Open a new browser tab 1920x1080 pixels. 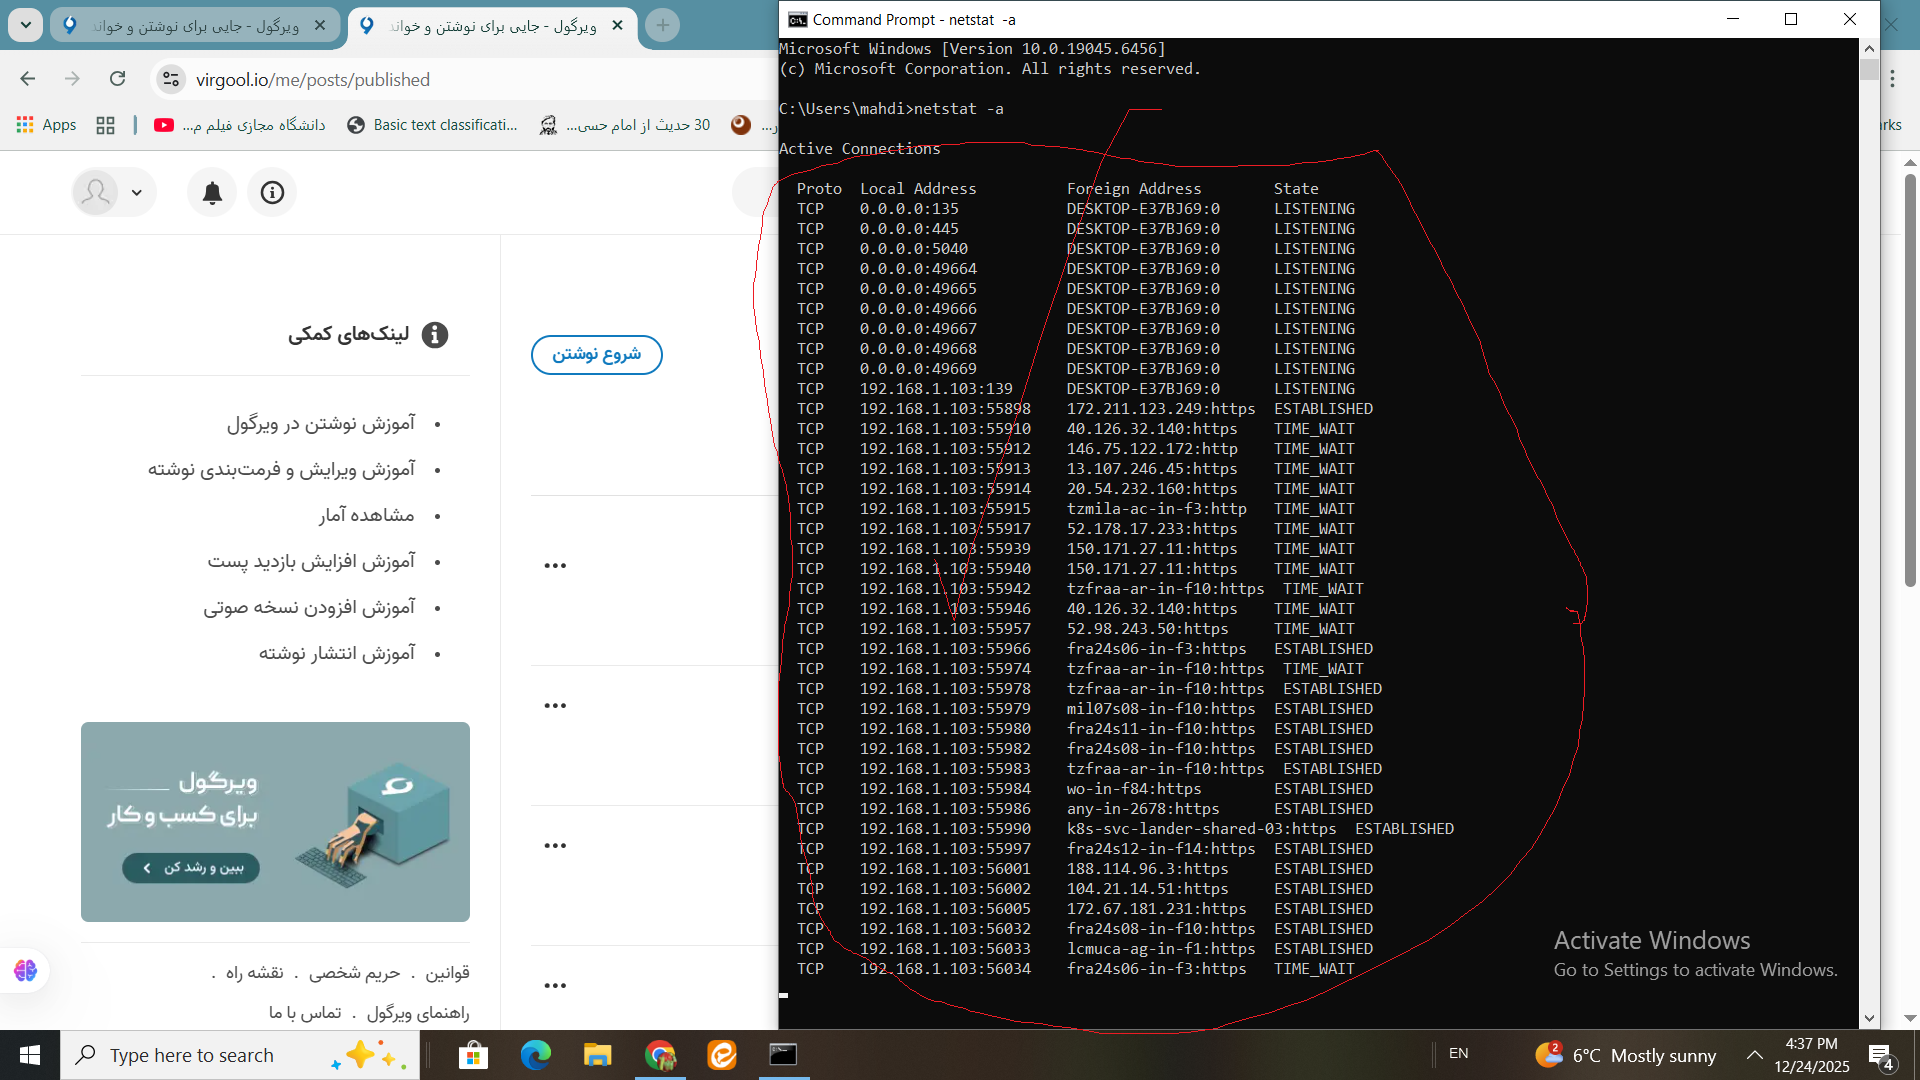662,25
